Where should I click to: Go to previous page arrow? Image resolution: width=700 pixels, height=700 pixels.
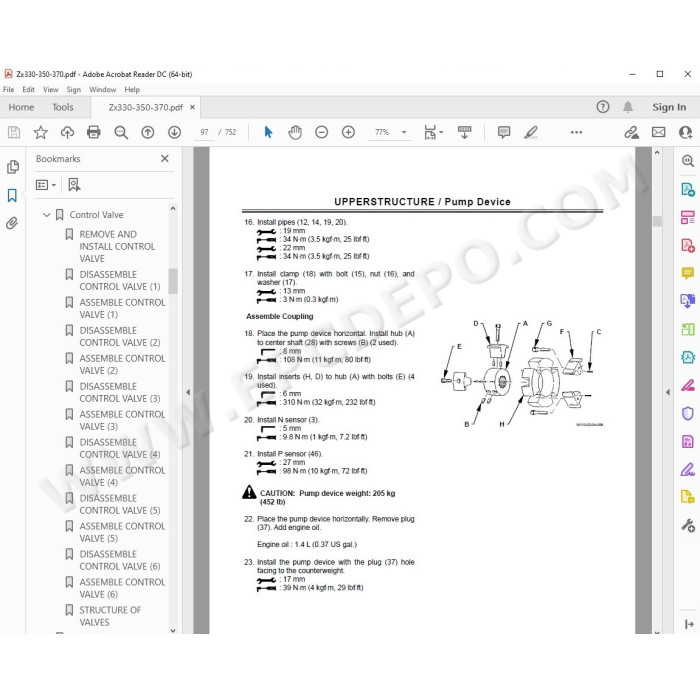(148, 132)
